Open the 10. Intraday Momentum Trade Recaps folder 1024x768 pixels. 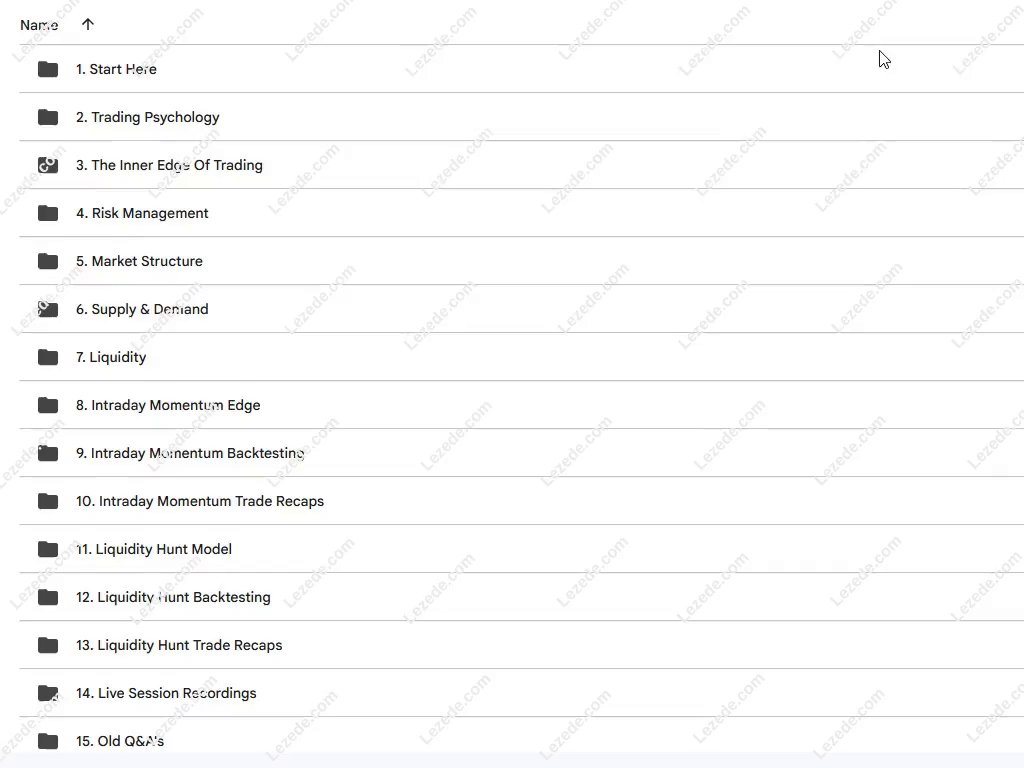coord(200,501)
